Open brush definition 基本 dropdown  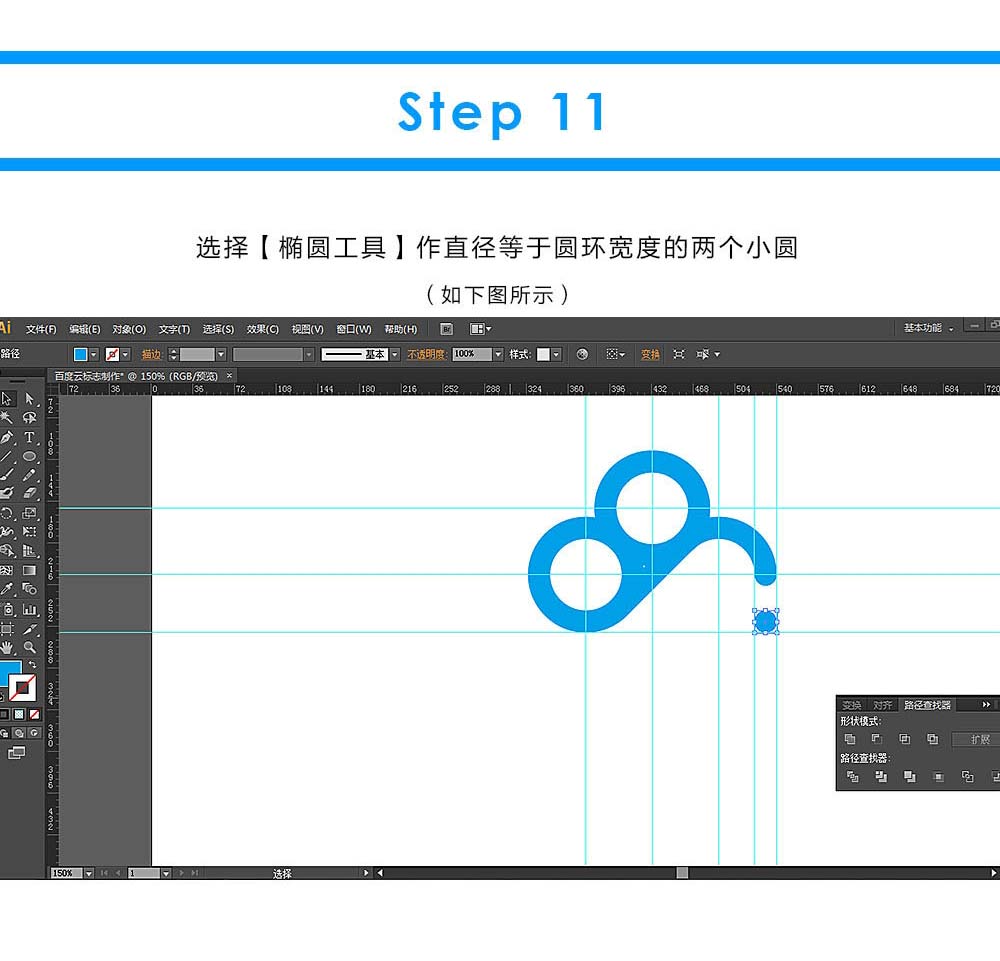pos(395,354)
